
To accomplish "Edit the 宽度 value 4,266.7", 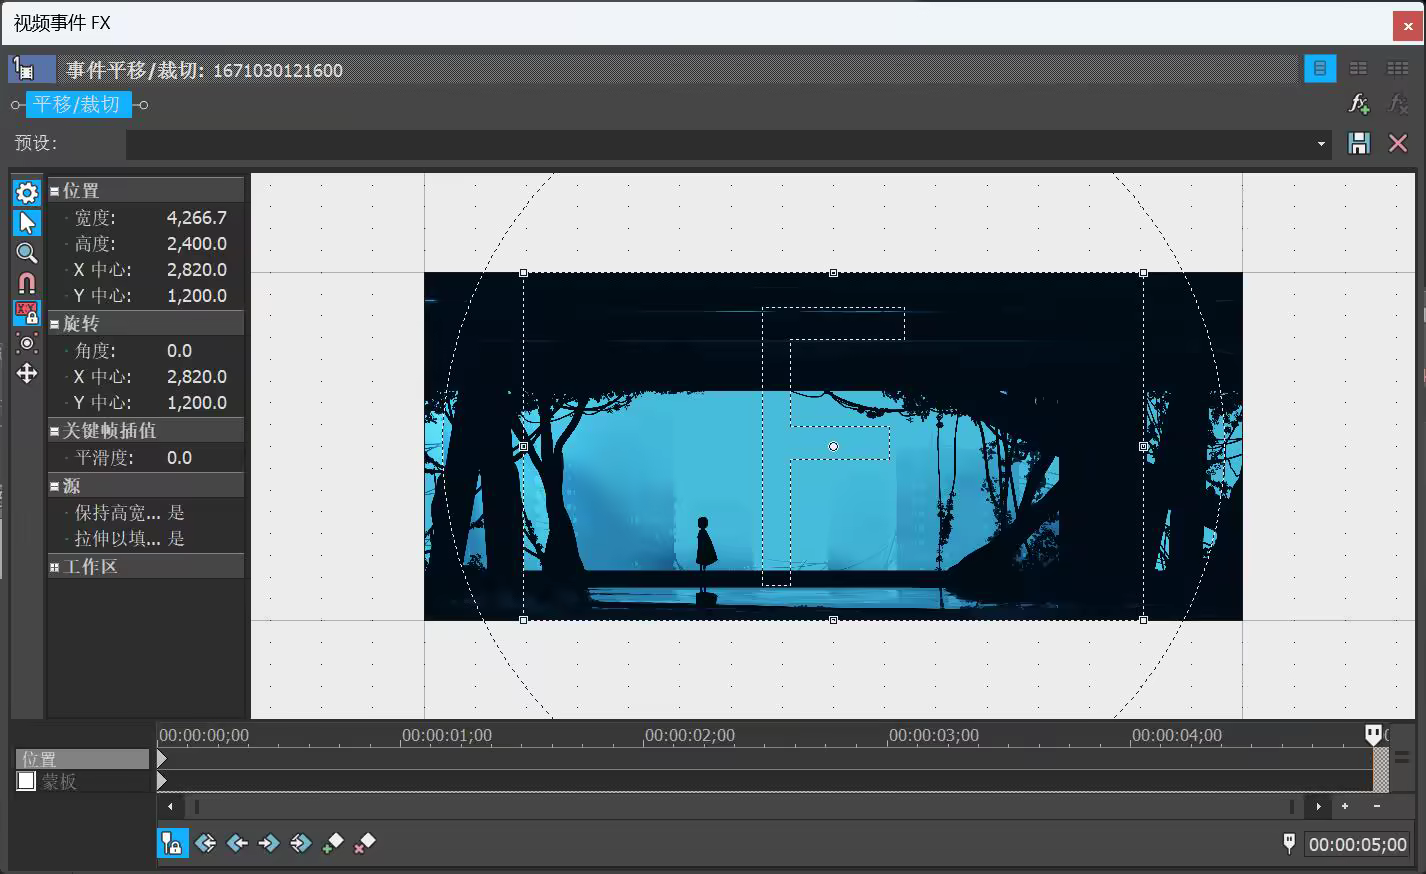I will pos(197,218).
